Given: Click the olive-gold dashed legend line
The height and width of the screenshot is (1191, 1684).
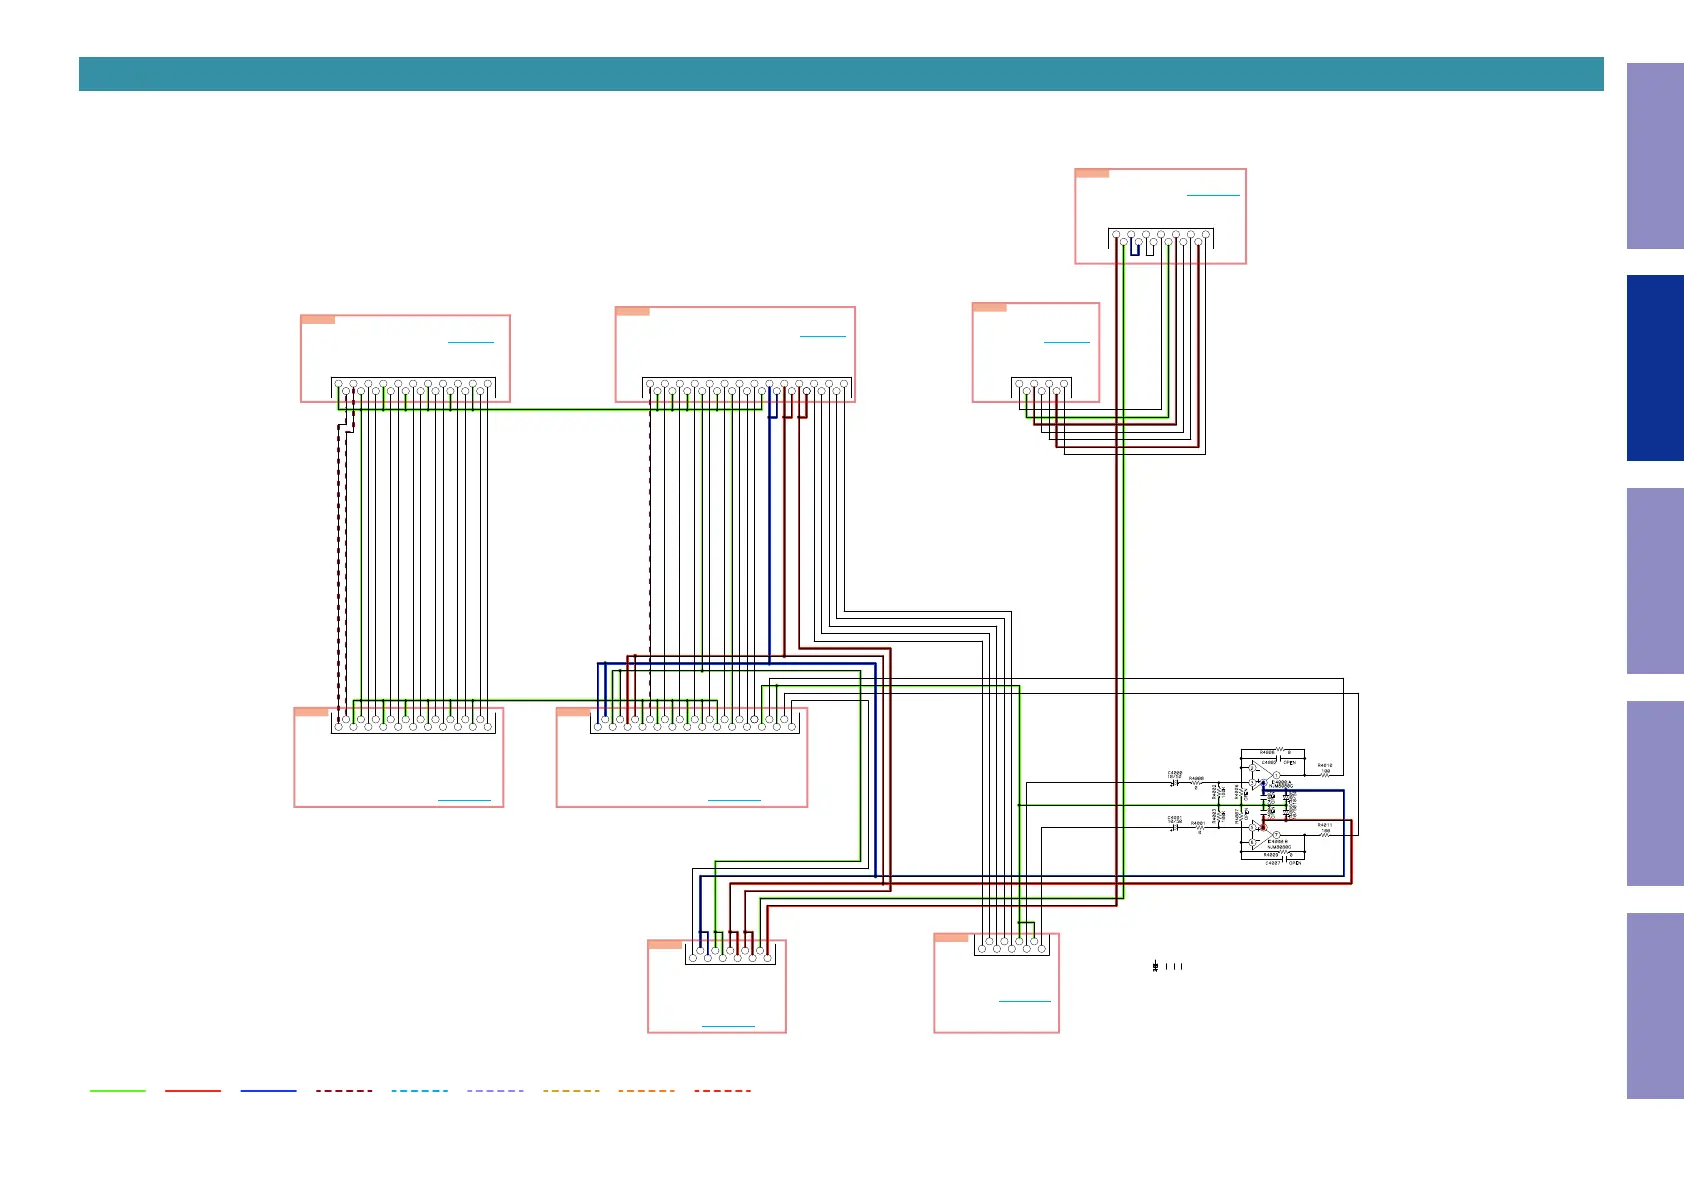Looking at the screenshot, I should click(x=571, y=1090).
